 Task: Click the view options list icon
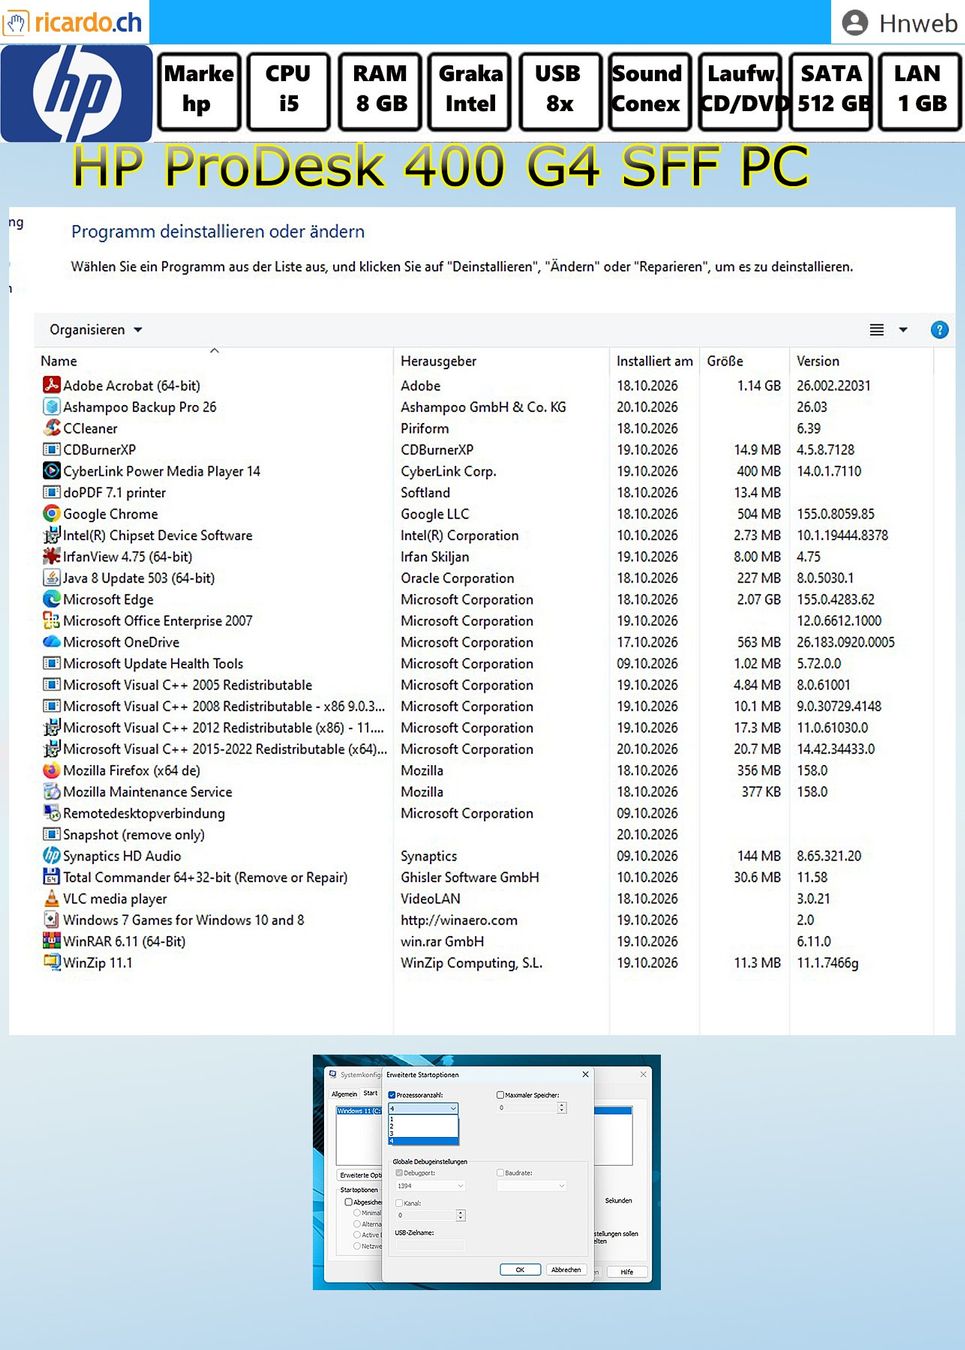[x=877, y=330]
